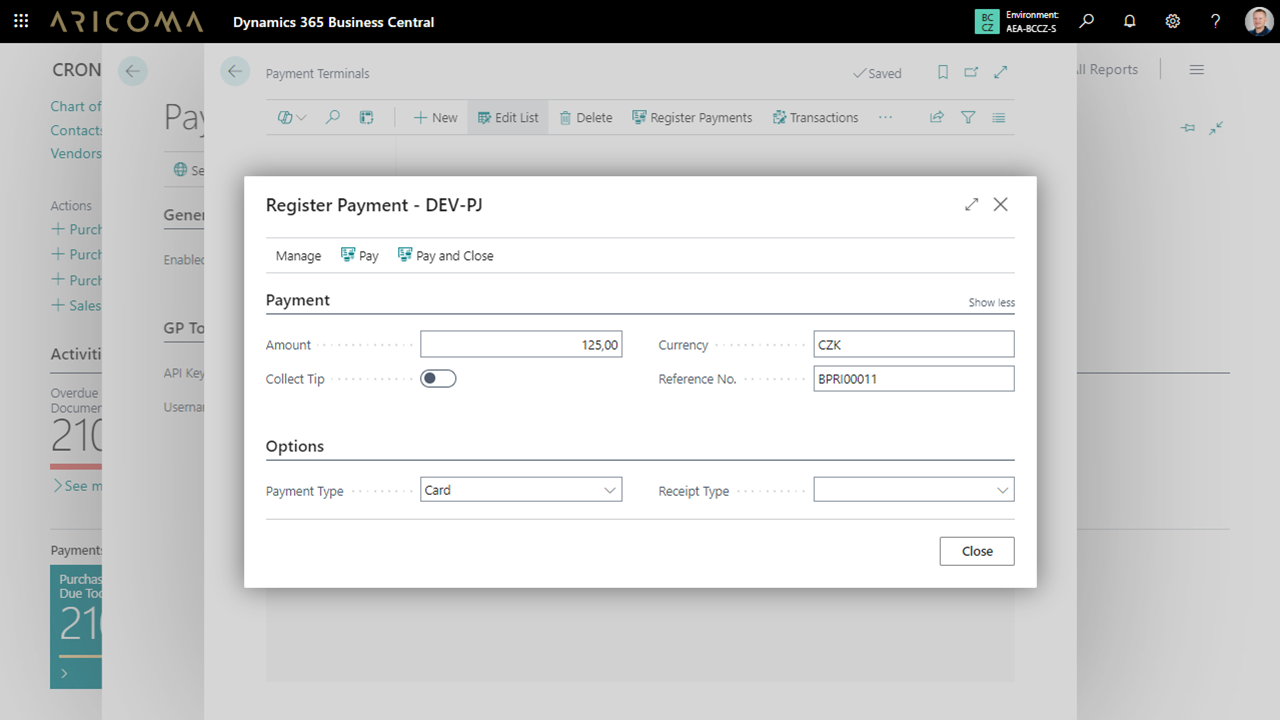Screen dimensions: 1280x720
Task: Show the list options icon
Action: [x=999, y=117]
